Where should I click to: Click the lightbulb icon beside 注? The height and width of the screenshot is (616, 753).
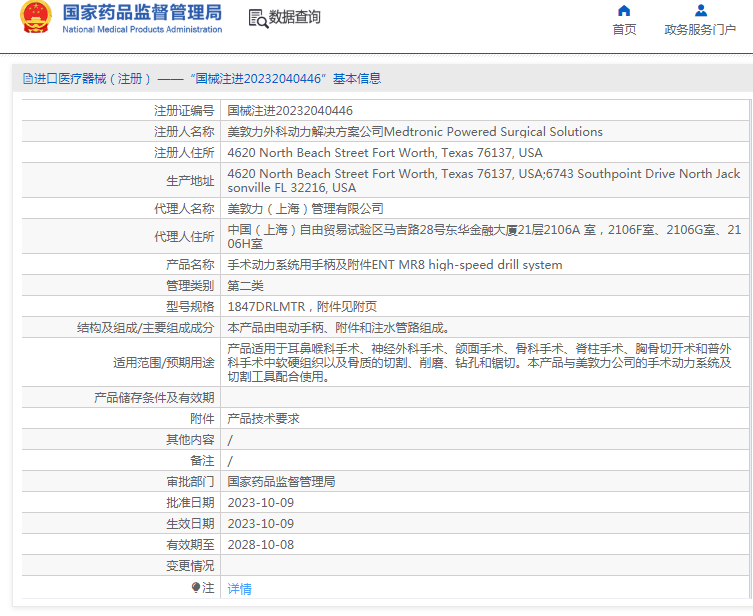point(195,587)
